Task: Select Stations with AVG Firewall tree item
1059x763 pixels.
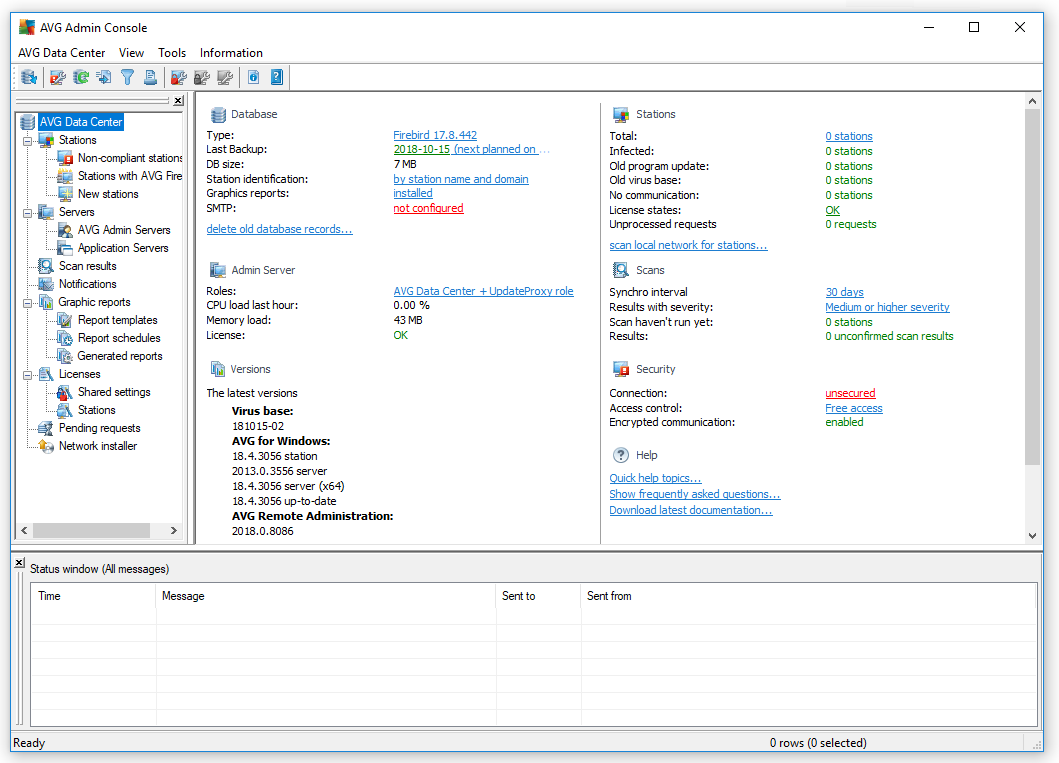Action: pyautogui.click(x=130, y=176)
